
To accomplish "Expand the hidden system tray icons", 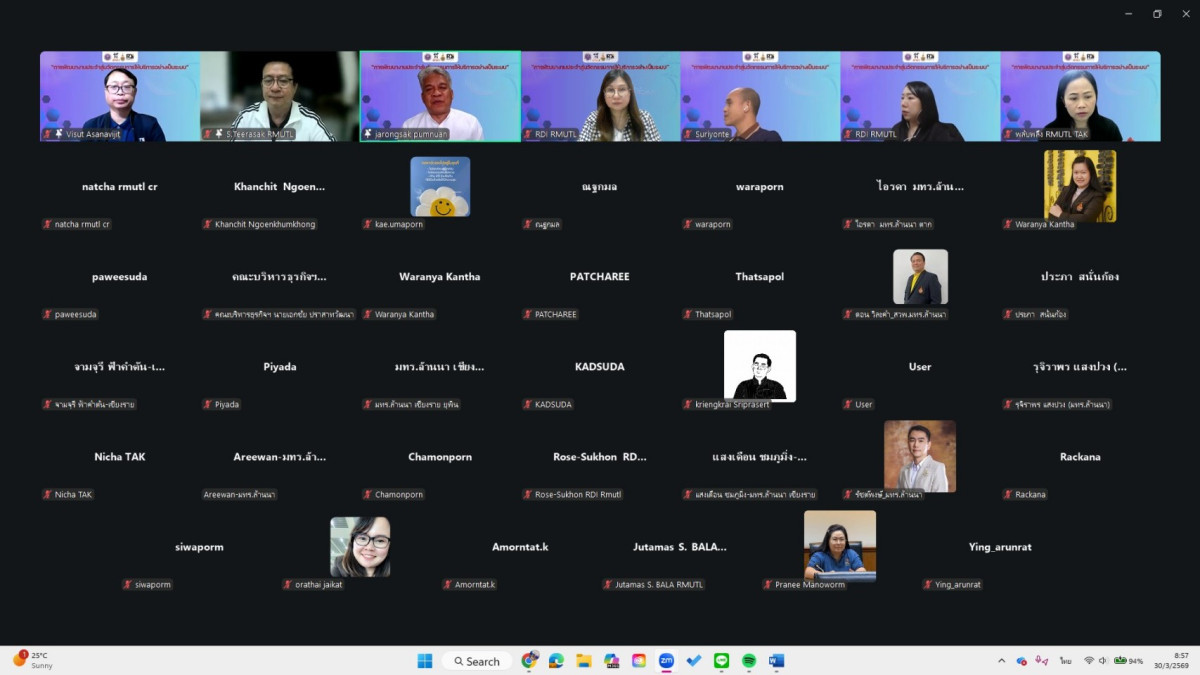I will click(1001, 661).
